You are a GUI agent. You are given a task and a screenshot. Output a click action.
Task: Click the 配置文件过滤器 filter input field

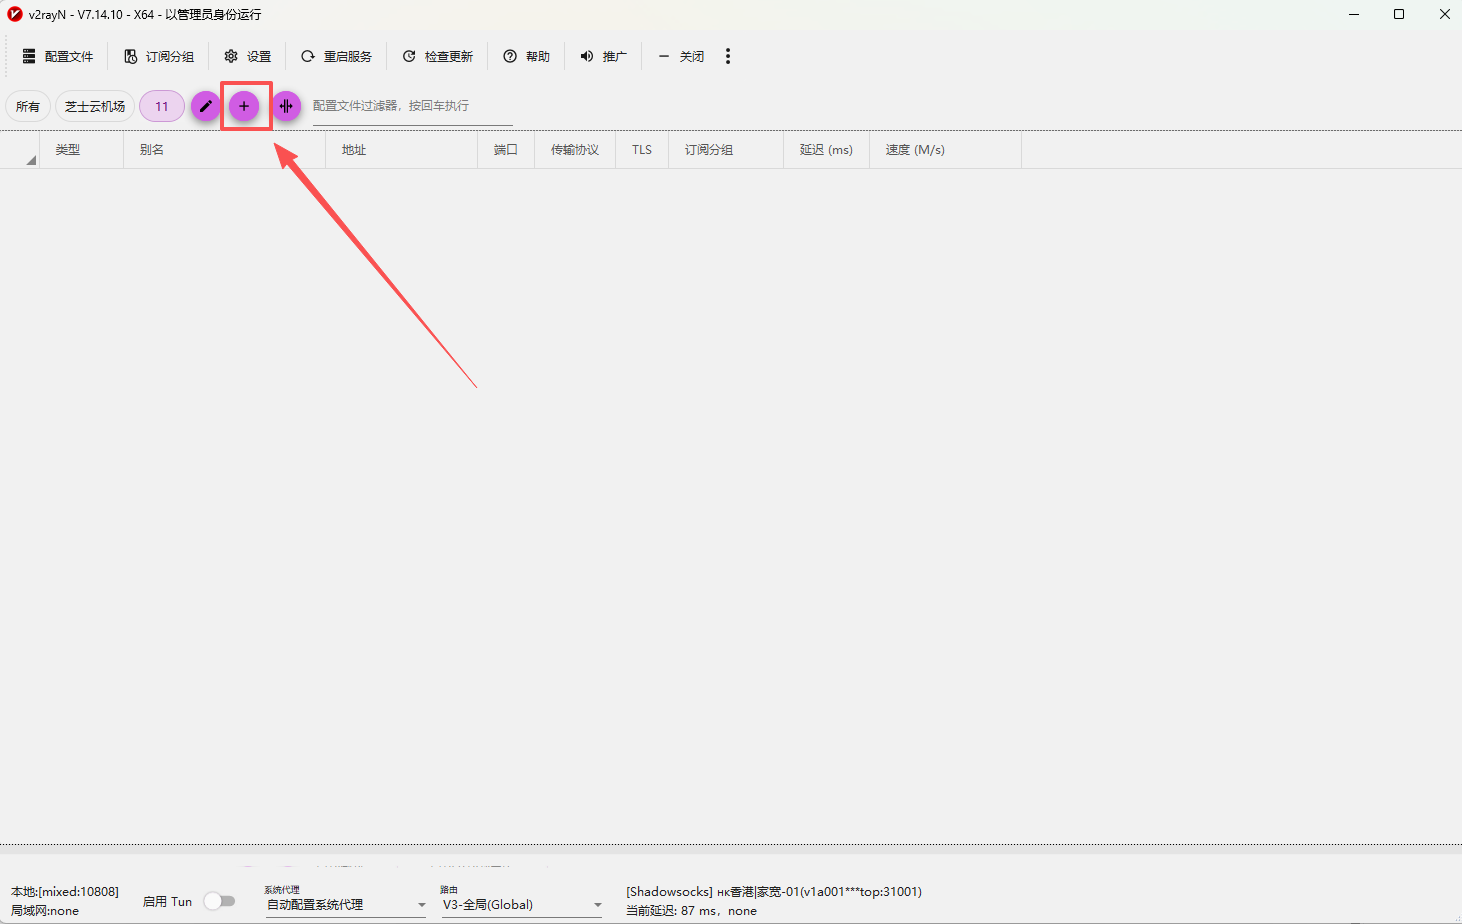[x=412, y=106]
